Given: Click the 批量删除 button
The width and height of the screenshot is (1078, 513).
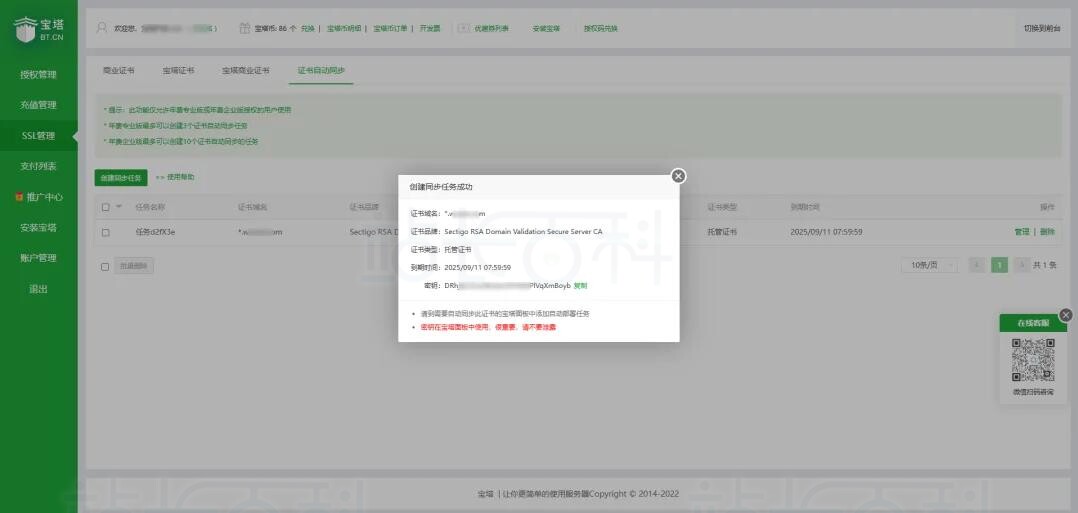Looking at the screenshot, I should pyautogui.click(x=133, y=266).
